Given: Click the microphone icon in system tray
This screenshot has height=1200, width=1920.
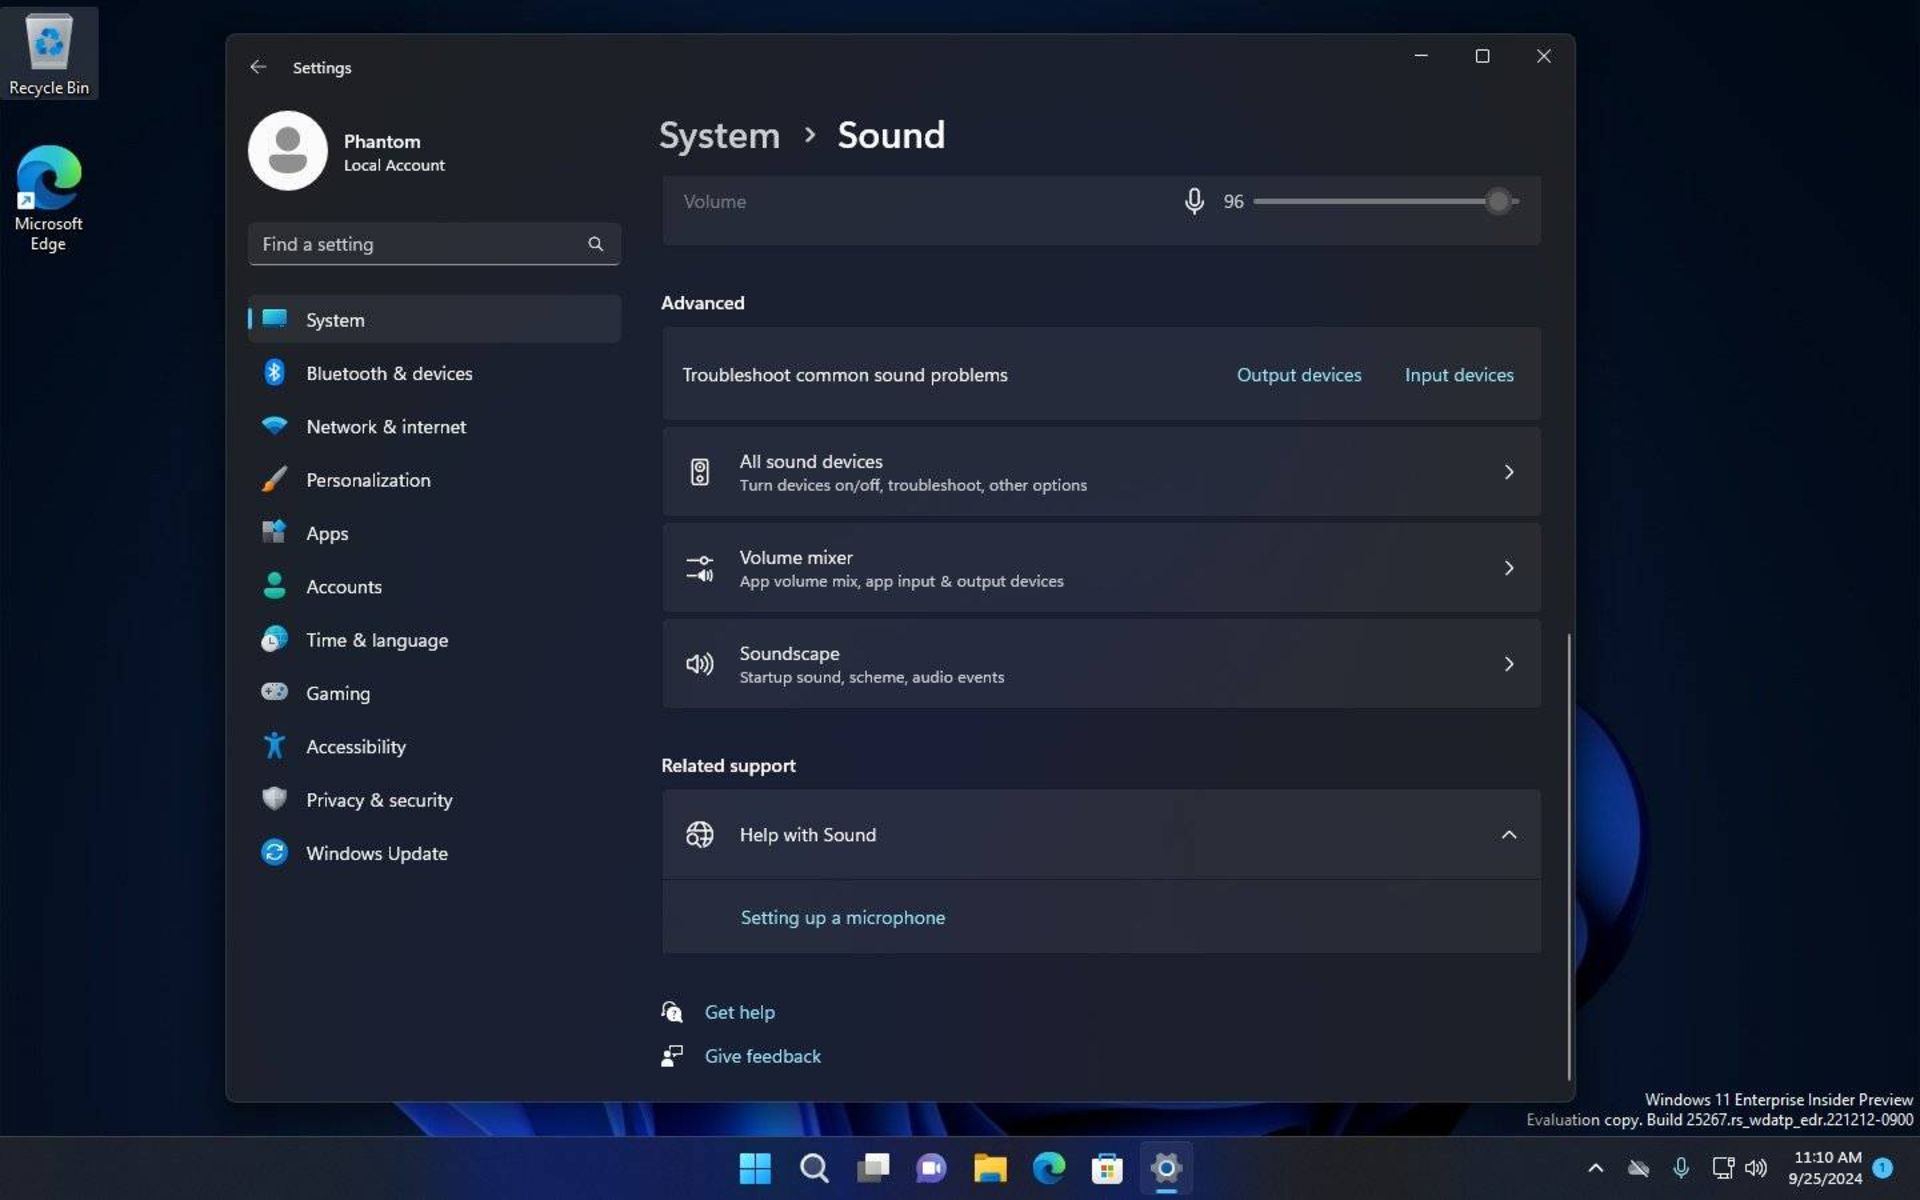Looking at the screenshot, I should point(1681,1167).
